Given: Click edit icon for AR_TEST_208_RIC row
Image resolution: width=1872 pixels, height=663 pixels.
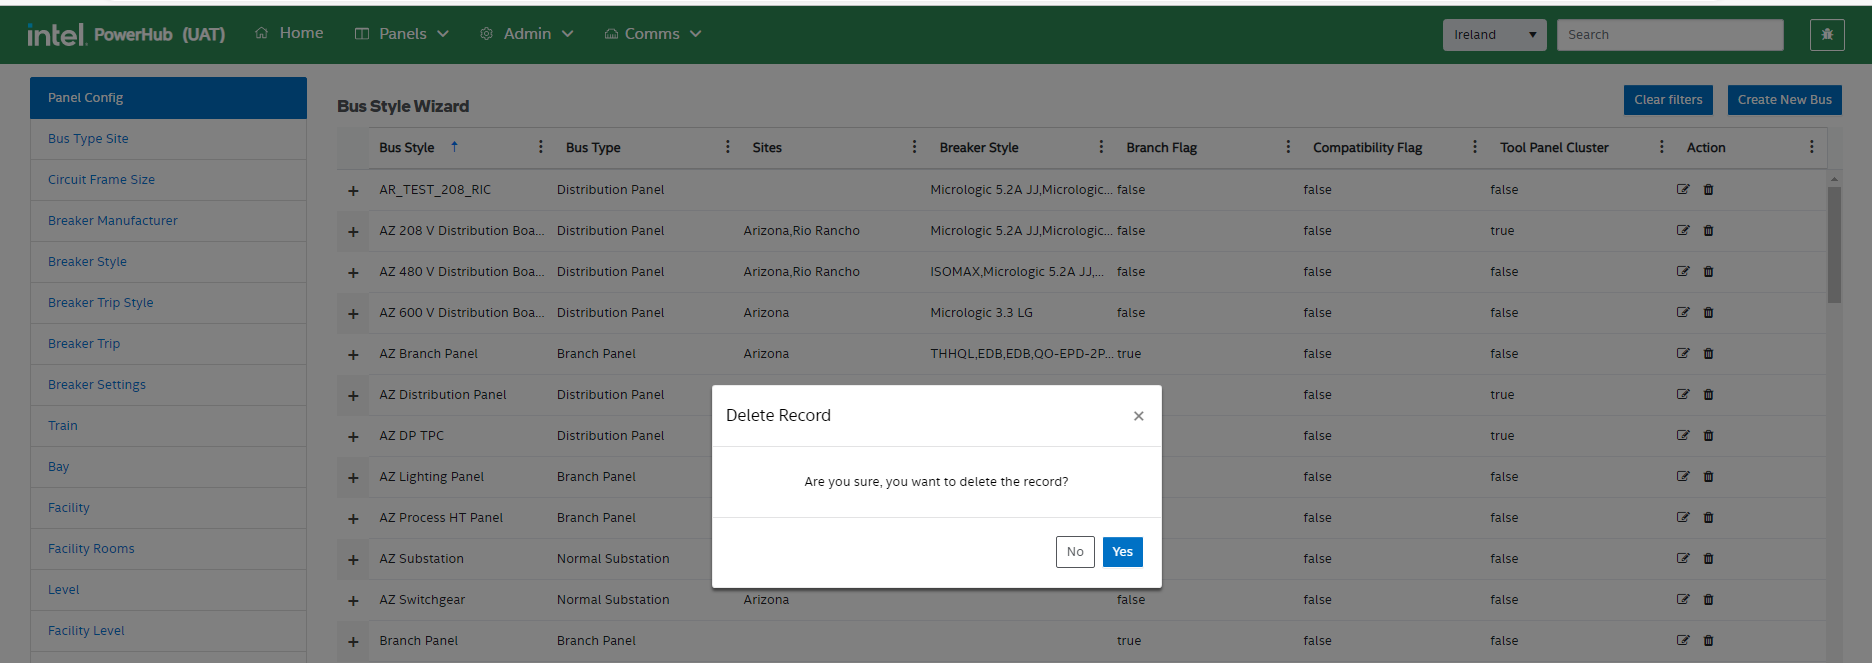Looking at the screenshot, I should (1683, 189).
